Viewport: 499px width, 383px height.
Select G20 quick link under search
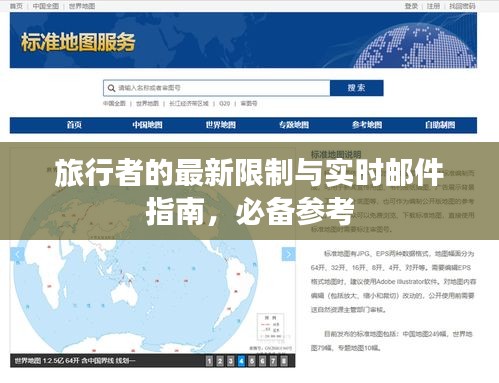point(225,103)
